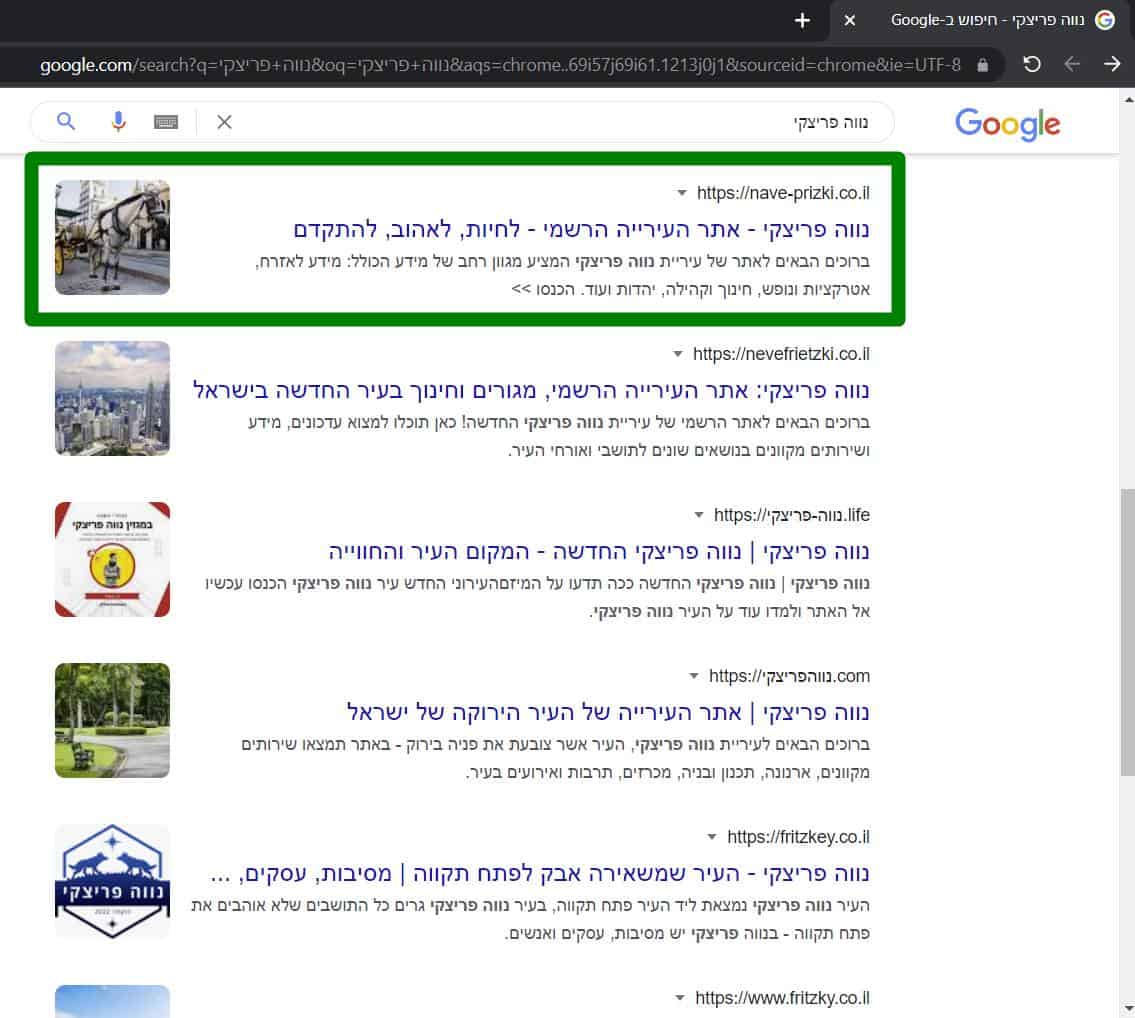Open result titled המקום העיר והחווייה
The image size is (1135, 1018).
[x=599, y=552]
